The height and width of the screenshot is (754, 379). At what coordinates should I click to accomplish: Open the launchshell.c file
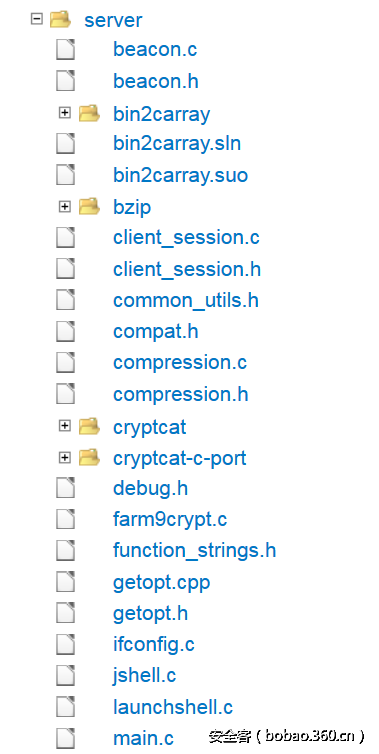click(x=173, y=707)
